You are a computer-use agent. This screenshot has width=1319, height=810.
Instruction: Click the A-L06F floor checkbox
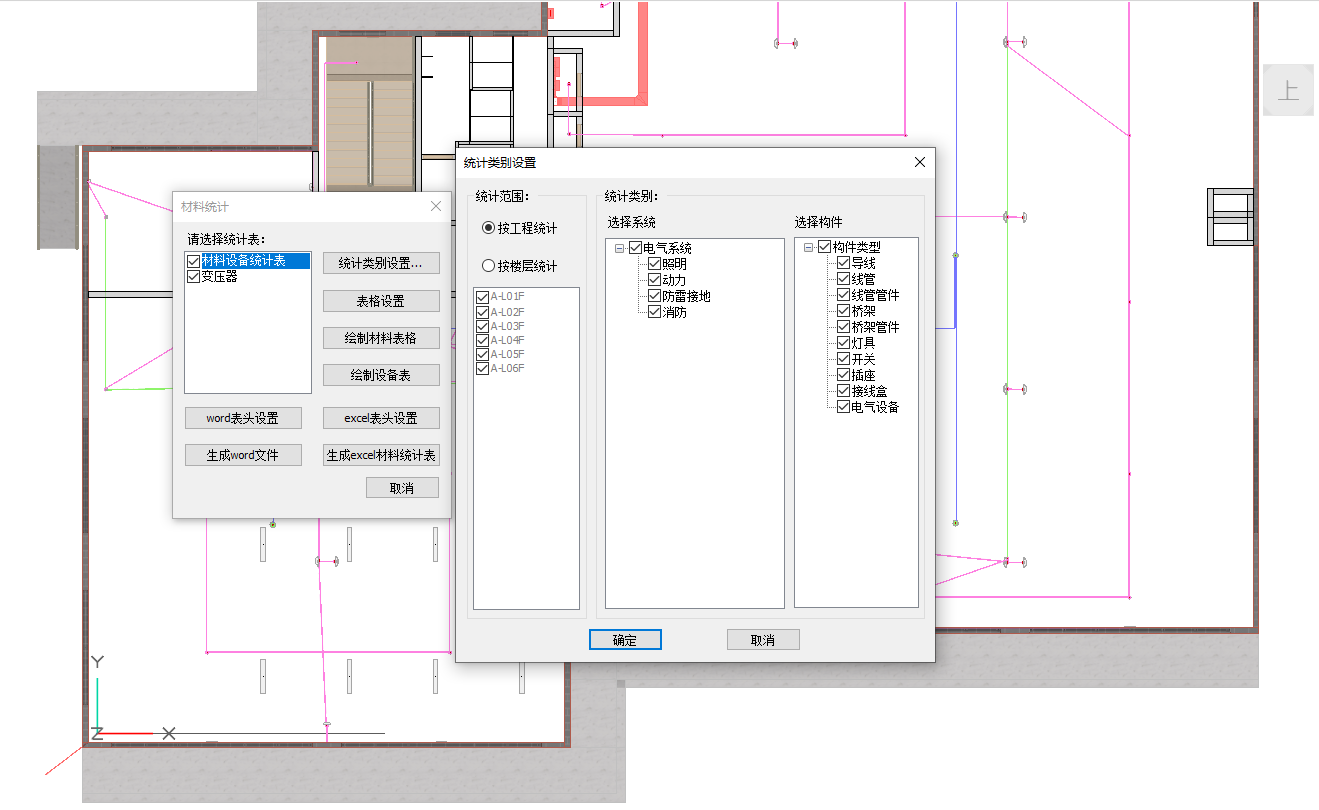pos(483,368)
